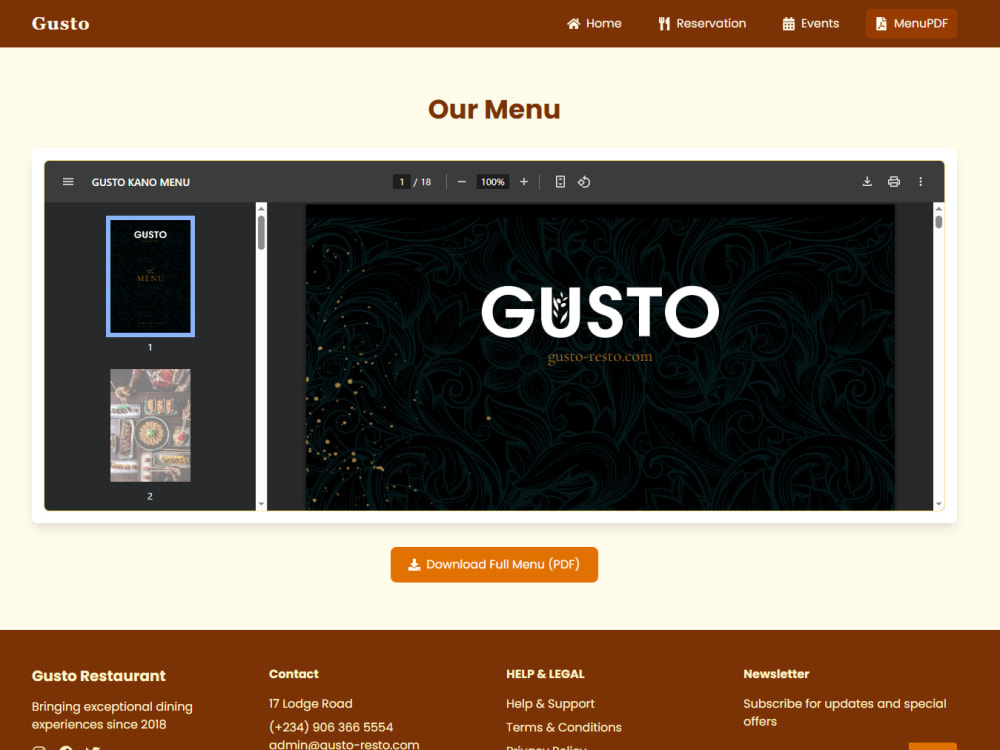Click the Contact footer heading
The image size is (1000, 750).
tap(294, 674)
